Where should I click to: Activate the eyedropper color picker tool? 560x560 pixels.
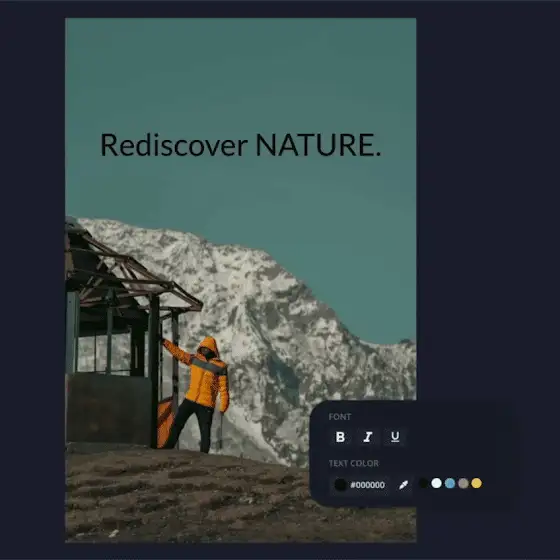coord(403,485)
